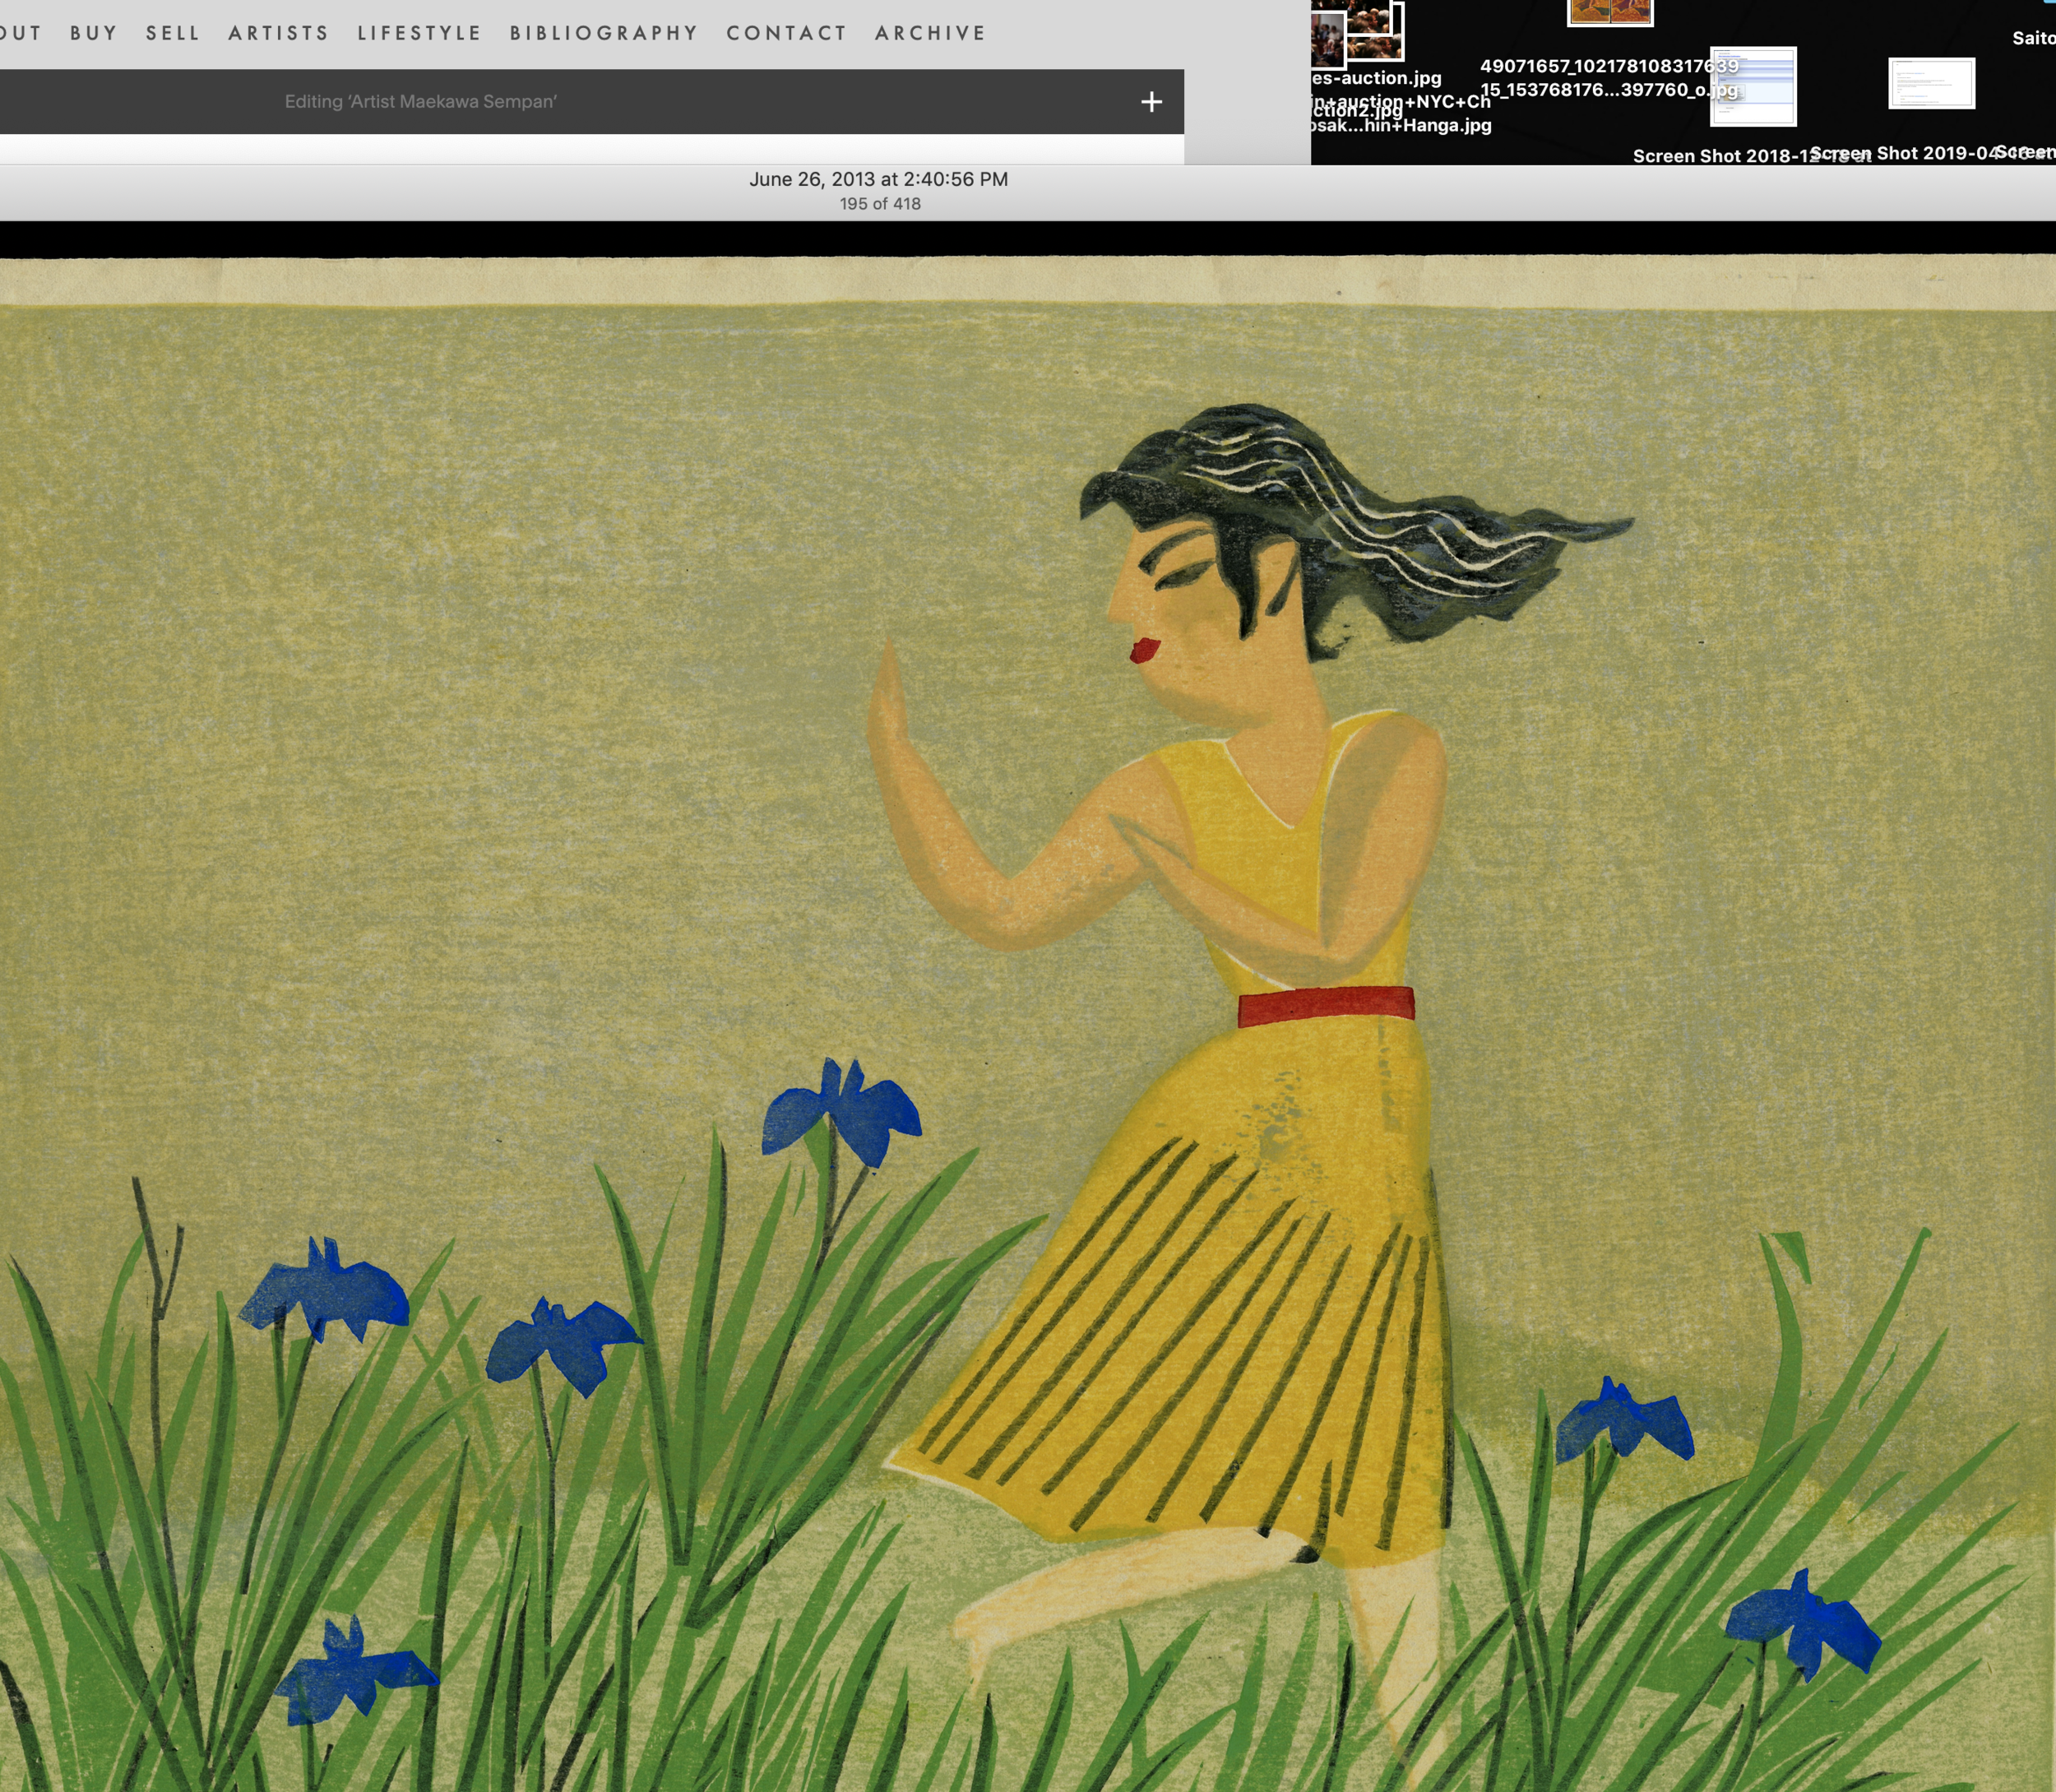Visit the ARCHIVE navigation link
Viewport: 2056px width, 1792px height.
930,33
